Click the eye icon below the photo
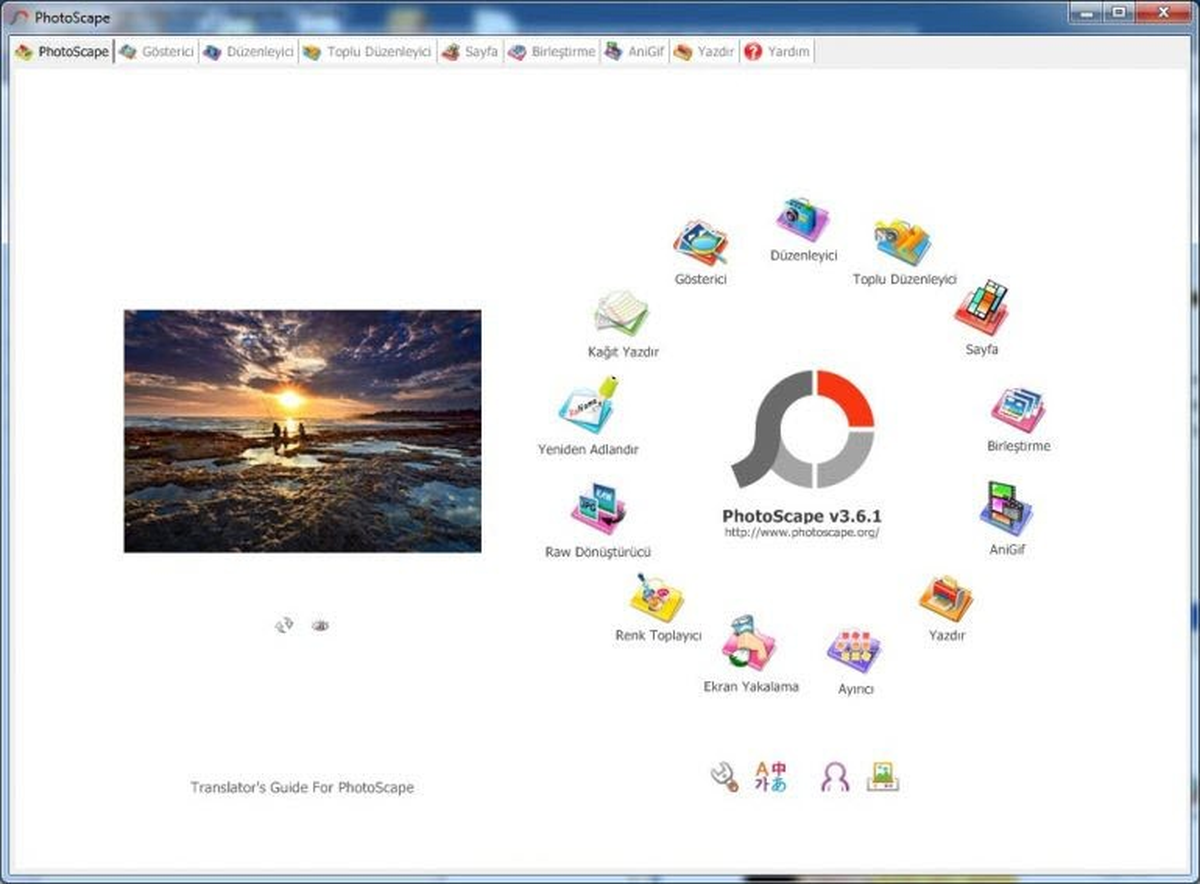The image size is (1200, 884). click(320, 626)
